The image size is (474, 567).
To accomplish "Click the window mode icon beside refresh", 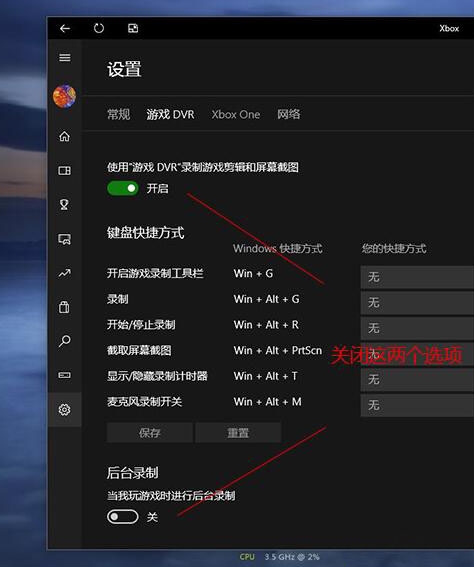I will point(133,28).
